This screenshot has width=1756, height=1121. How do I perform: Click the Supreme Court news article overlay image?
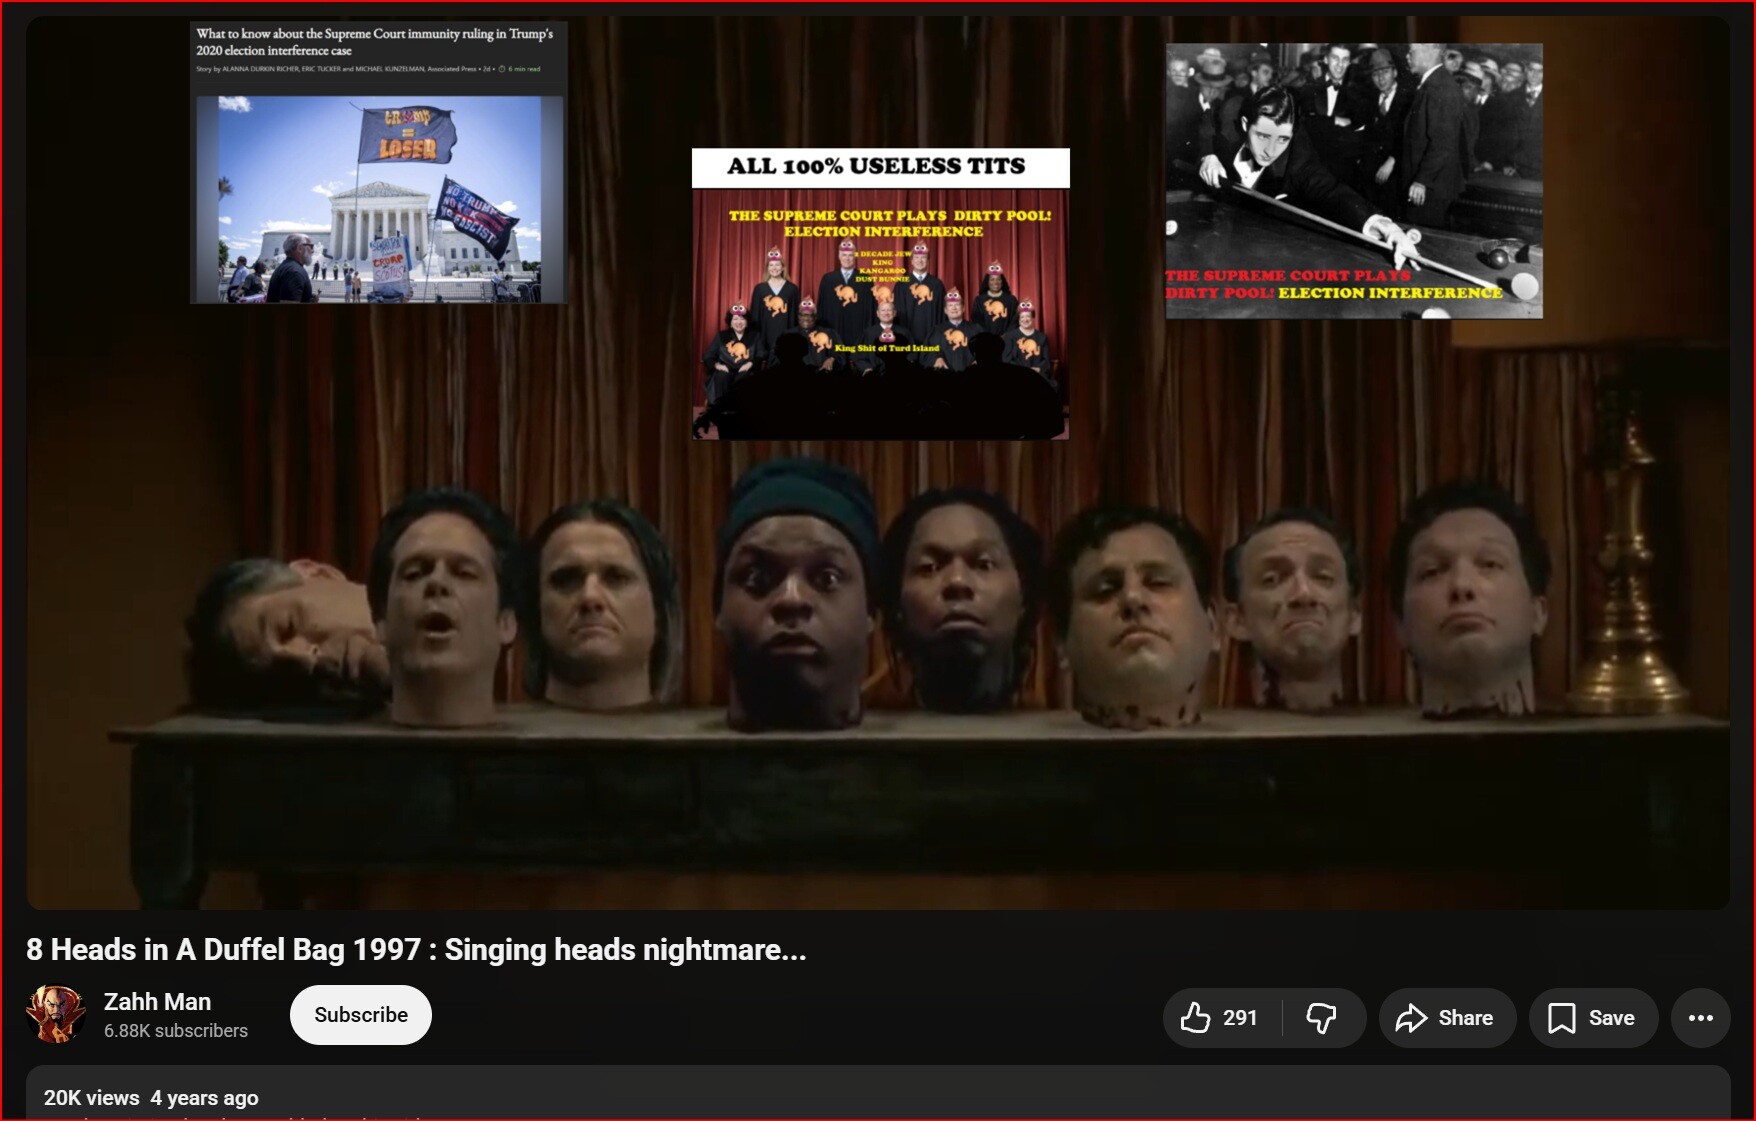point(379,162)
